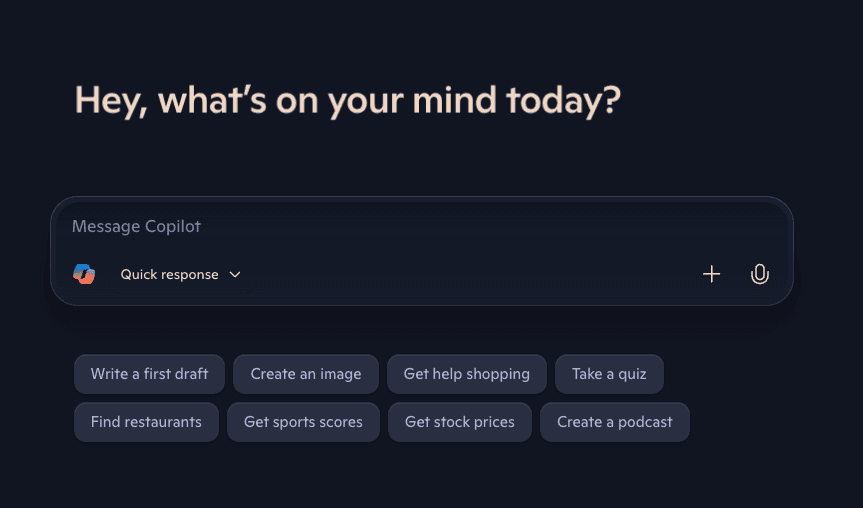
Task: Start voice input with the microphone icon
Action: tap(760, 274)
